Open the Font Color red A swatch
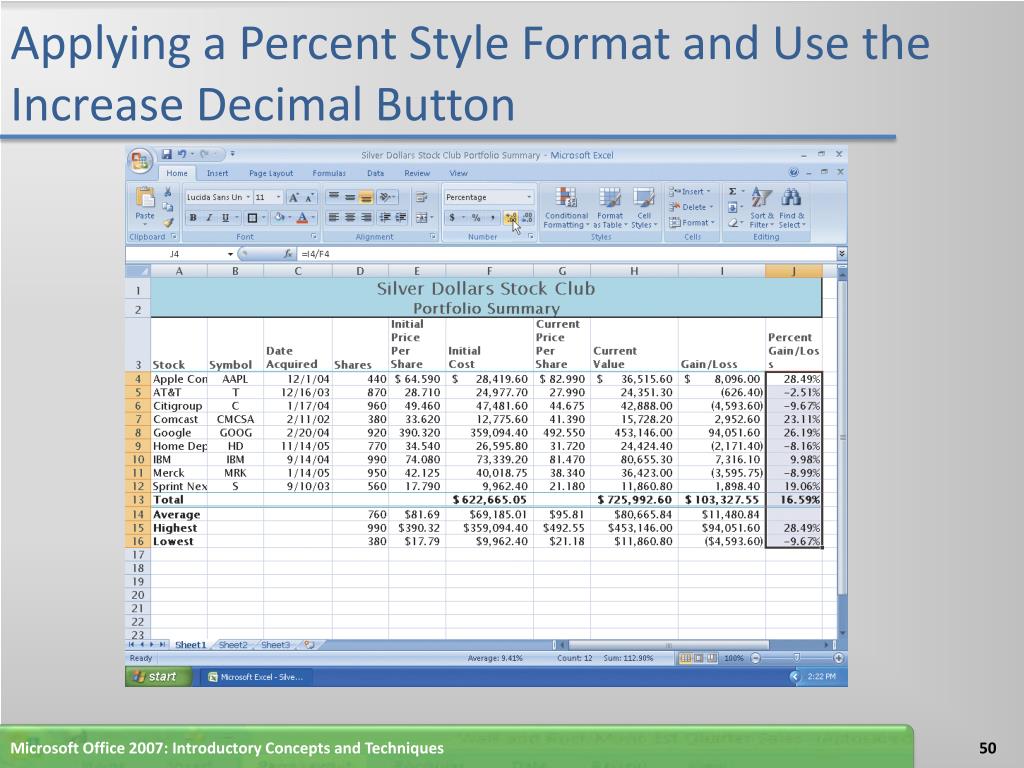This screenshot has width=1024, height=768. pyautogui.click(x=302, y=217)
